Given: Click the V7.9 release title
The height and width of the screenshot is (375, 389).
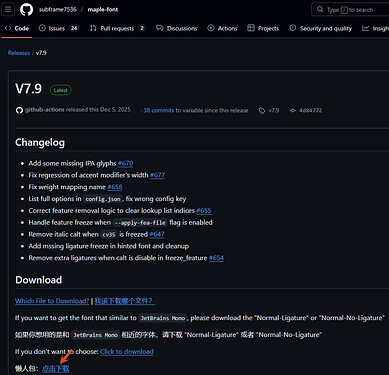Looking at the screenshot, I should (x=28, y=89).
